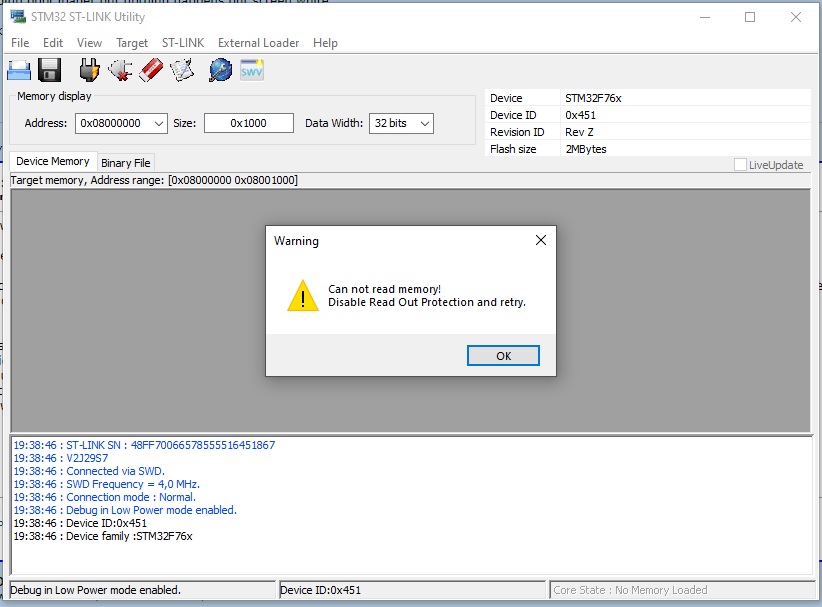The width and height of the screenshot is (822, 607).
Task: Click 'Connection mode : Normal.' log line
Action: 104,497
